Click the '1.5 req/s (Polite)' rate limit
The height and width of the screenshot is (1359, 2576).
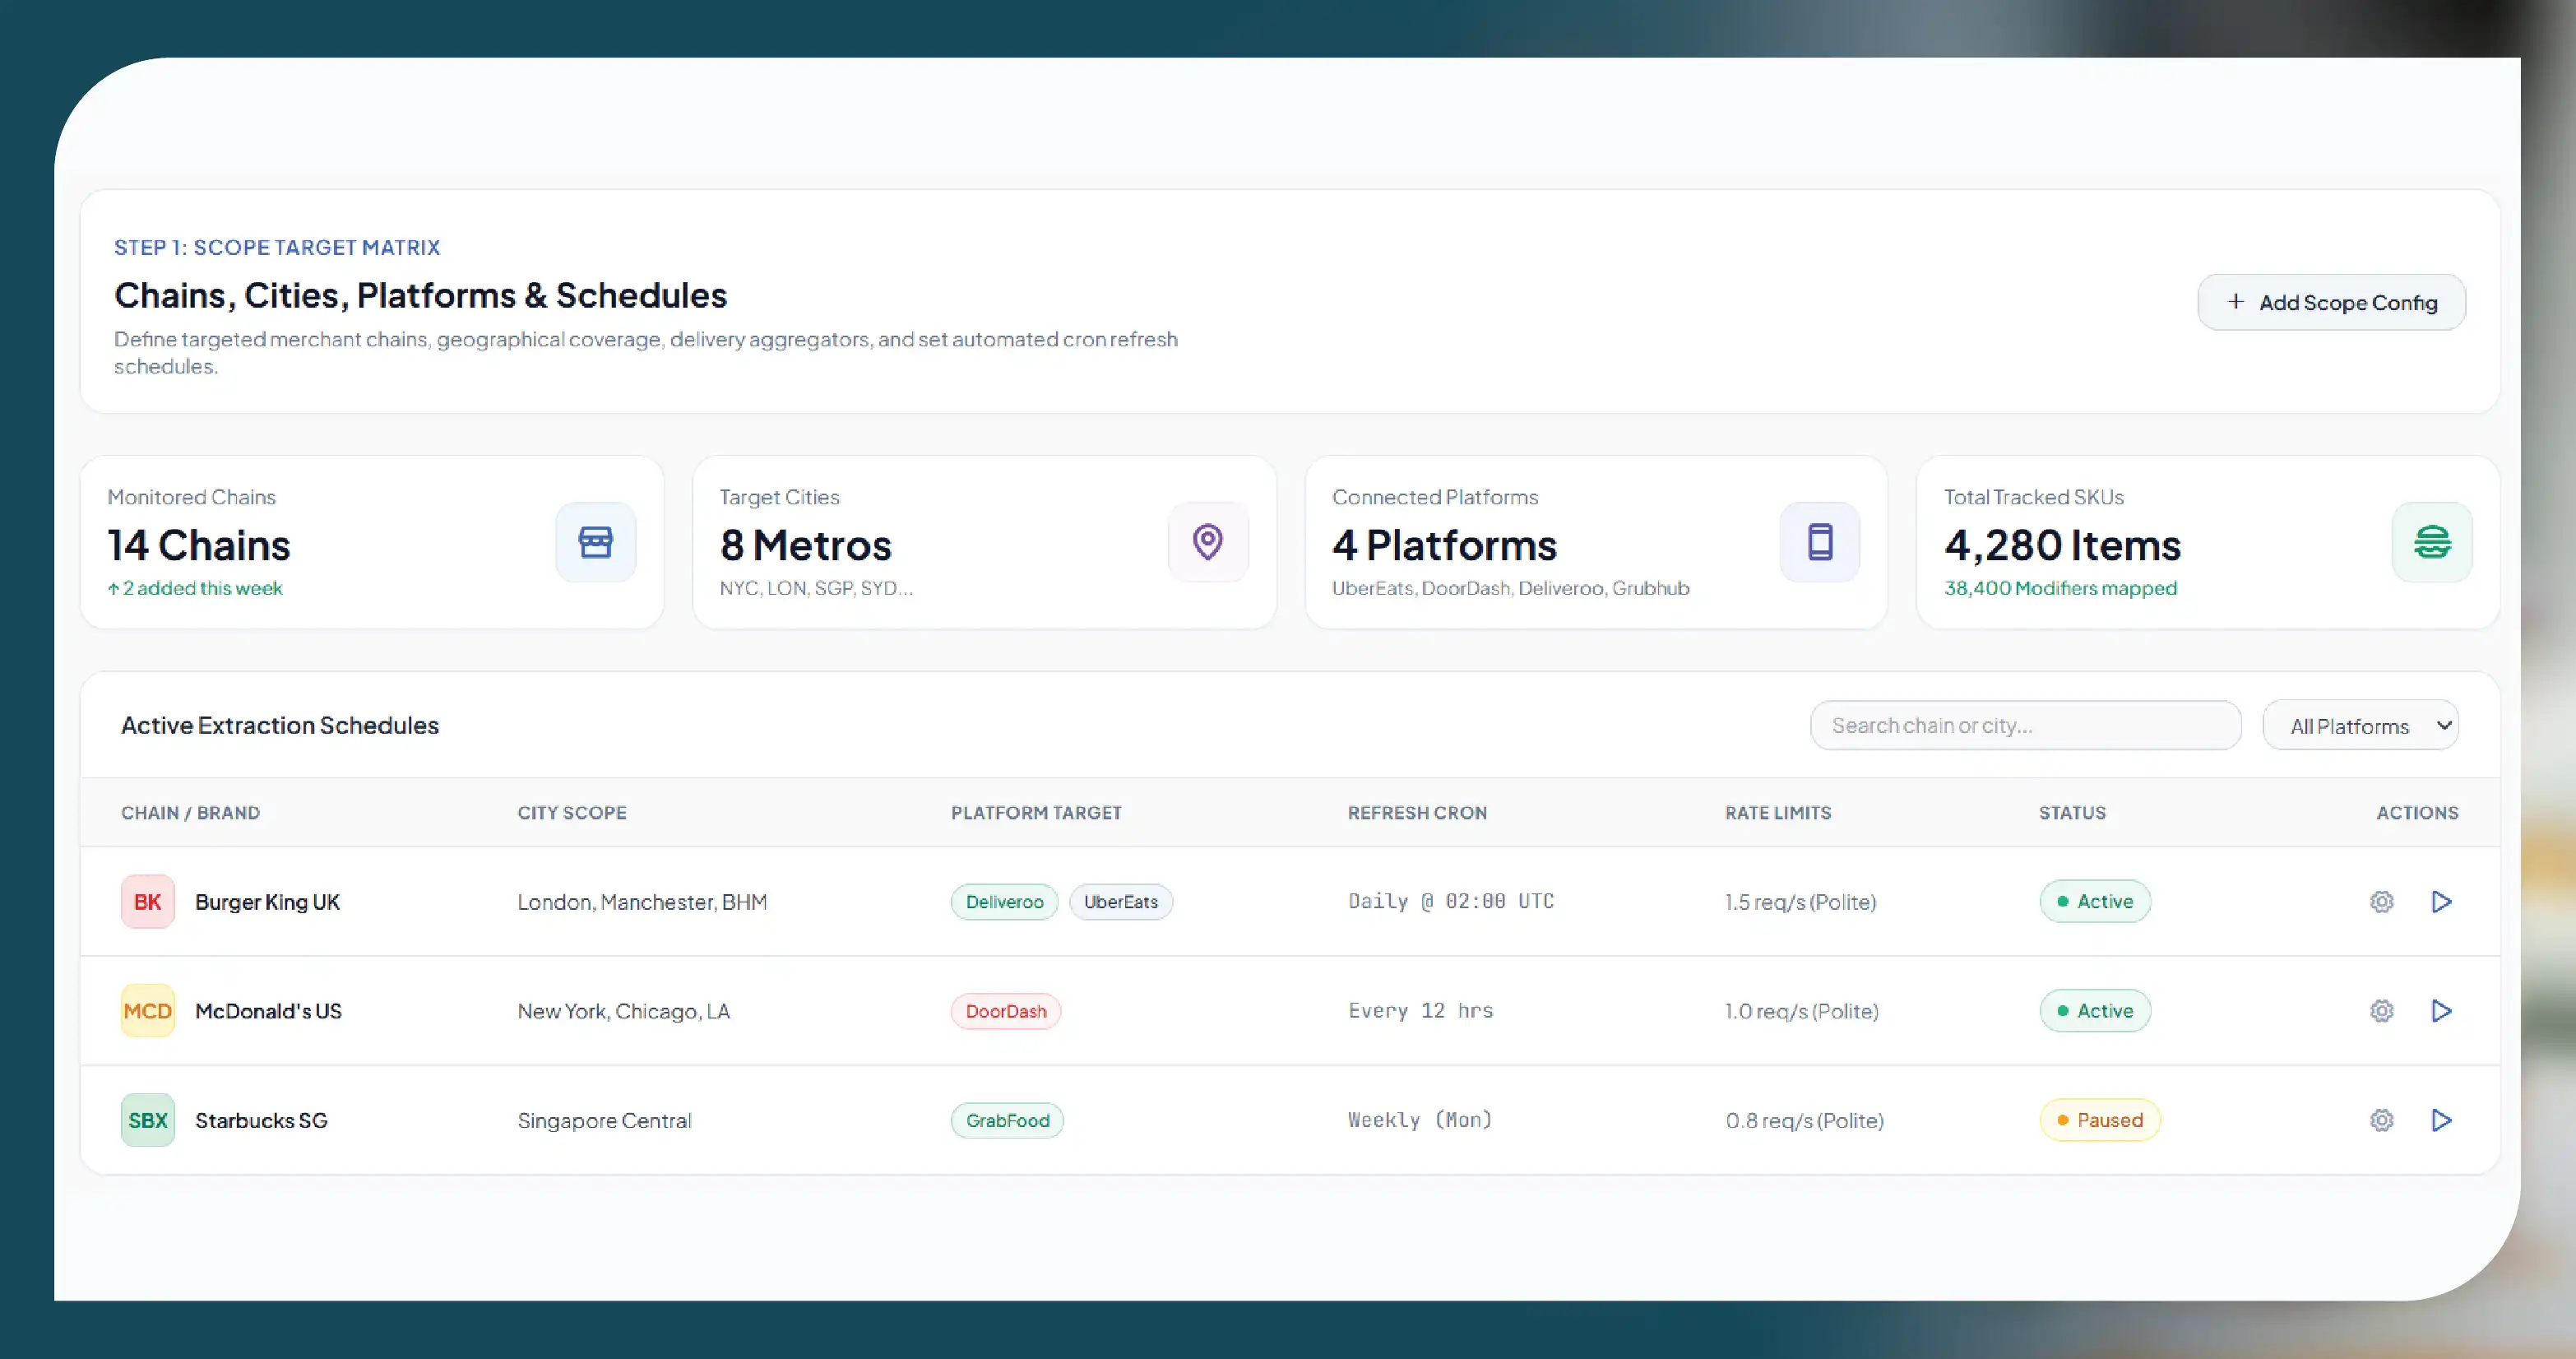pyautogui.click(x=1800, y=901)
